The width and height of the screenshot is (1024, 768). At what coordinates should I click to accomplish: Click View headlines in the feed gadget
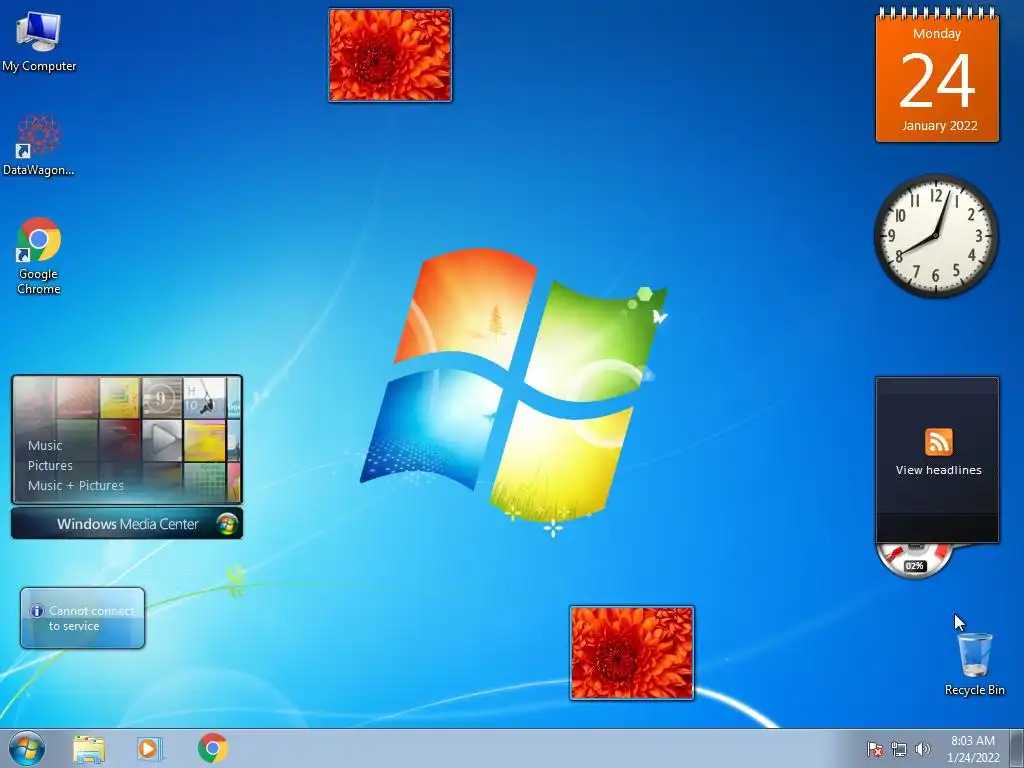(938, 470)
